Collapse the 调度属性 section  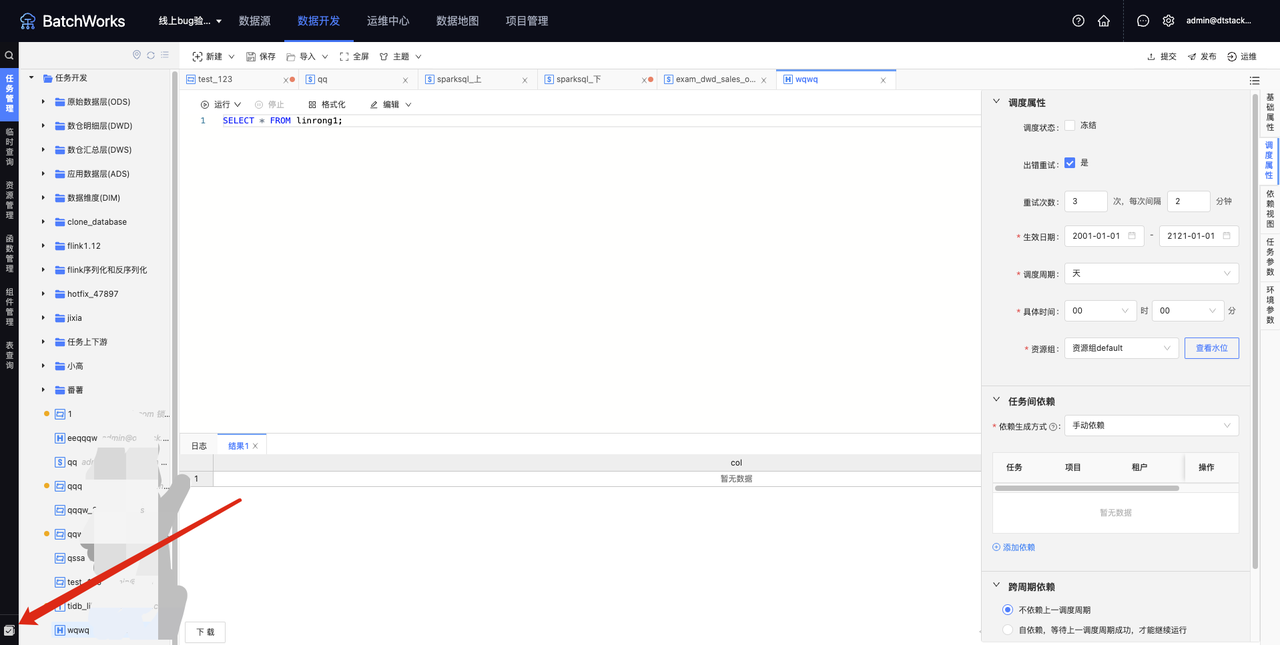(x=996, y=102)
